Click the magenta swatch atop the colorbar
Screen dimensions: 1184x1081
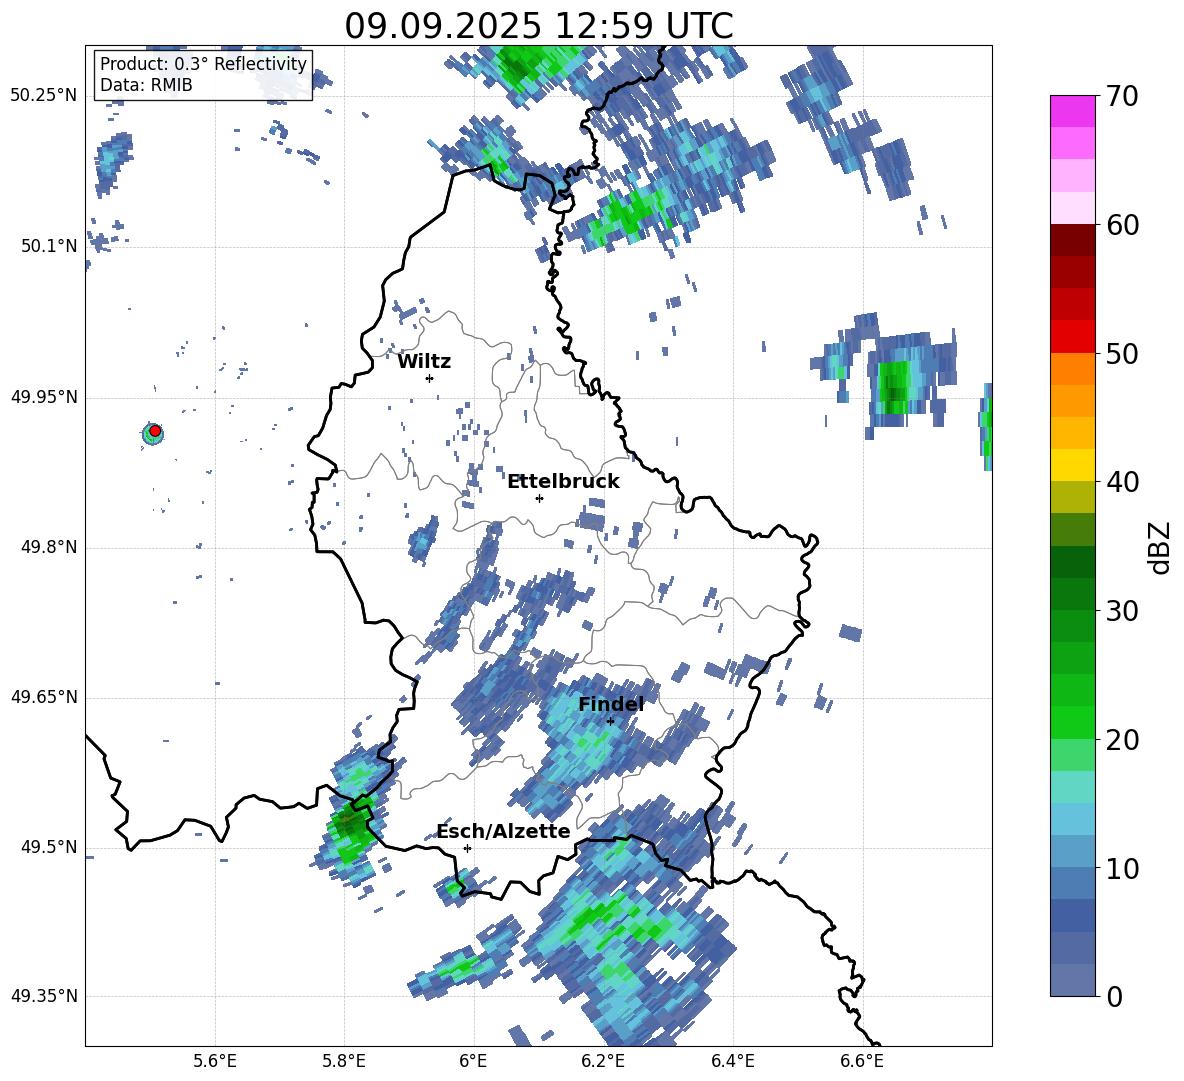(x=1072, y=111)
